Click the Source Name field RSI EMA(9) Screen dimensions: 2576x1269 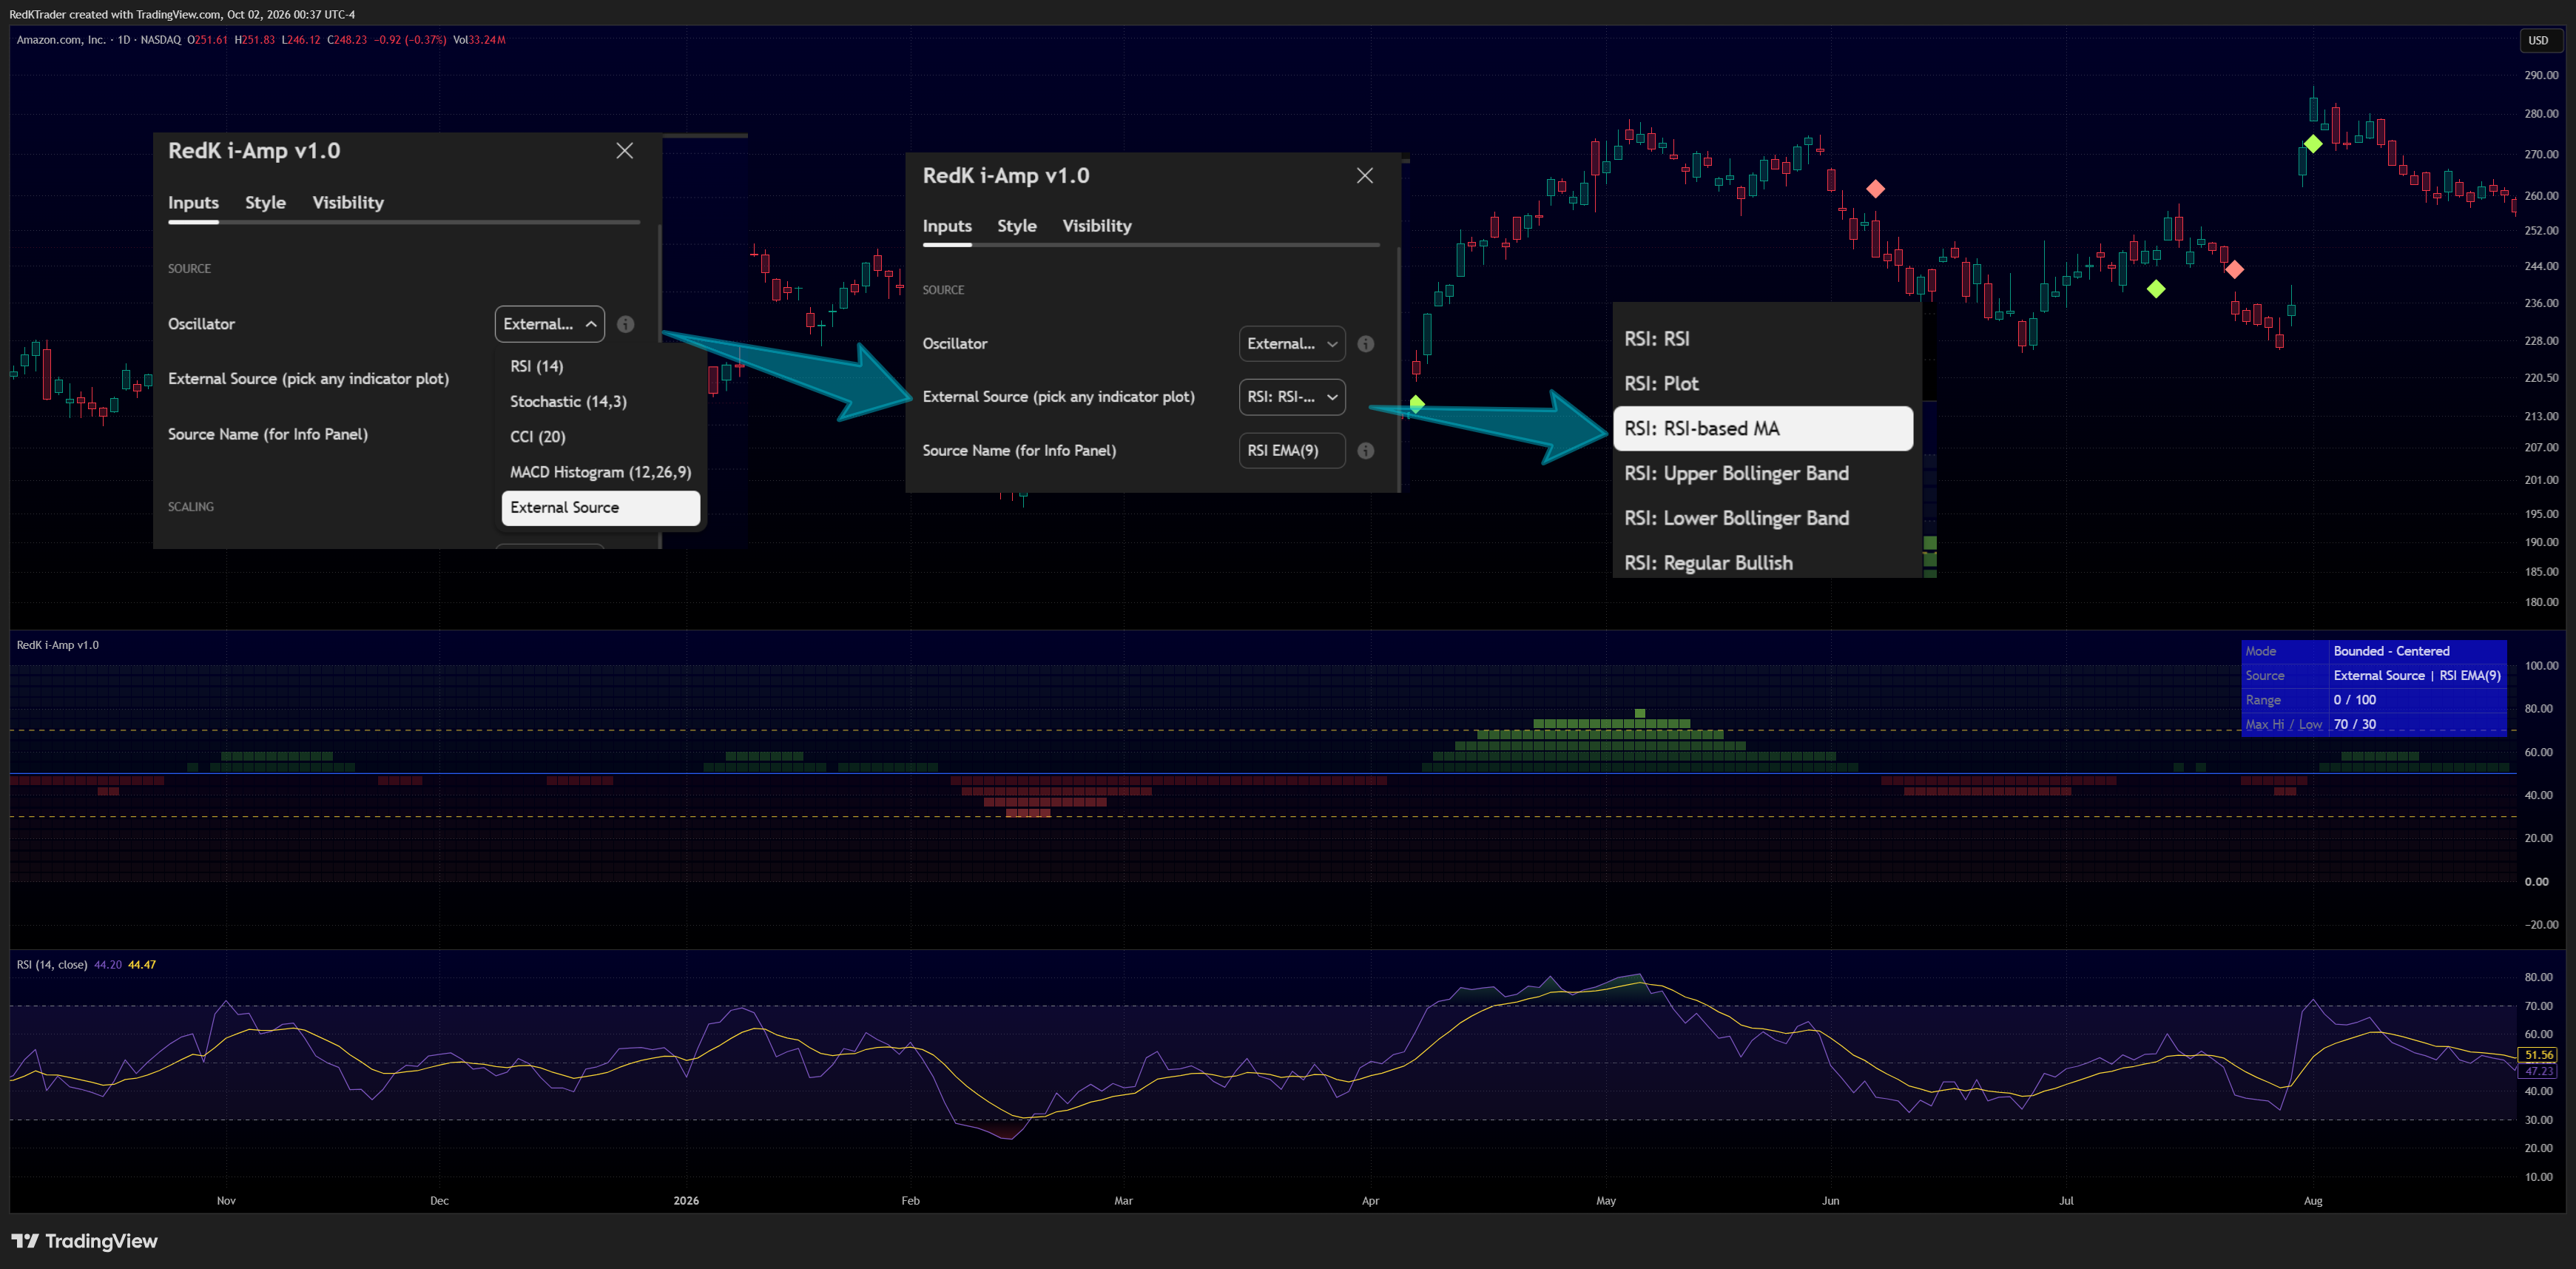point(1291,451)
